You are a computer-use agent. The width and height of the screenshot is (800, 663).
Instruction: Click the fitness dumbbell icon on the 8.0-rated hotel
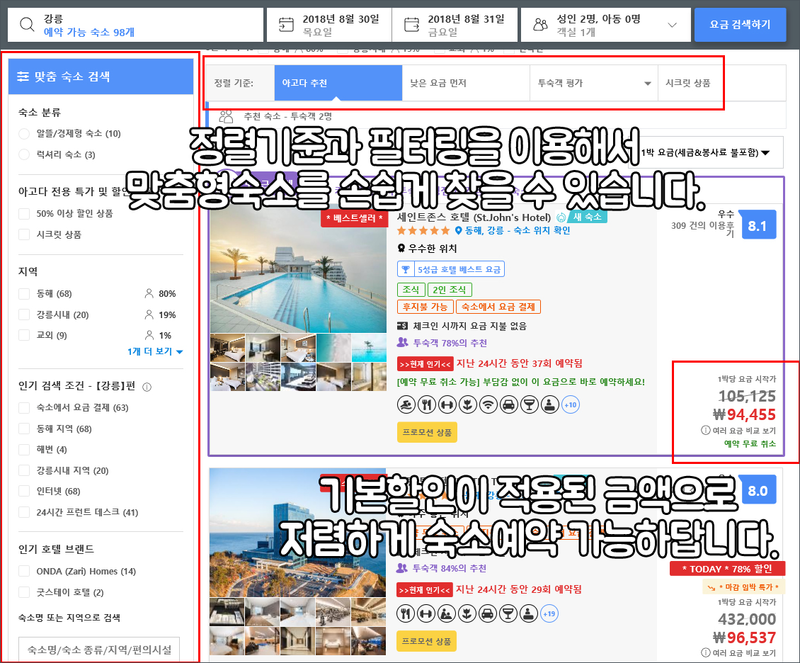[426, 613]
